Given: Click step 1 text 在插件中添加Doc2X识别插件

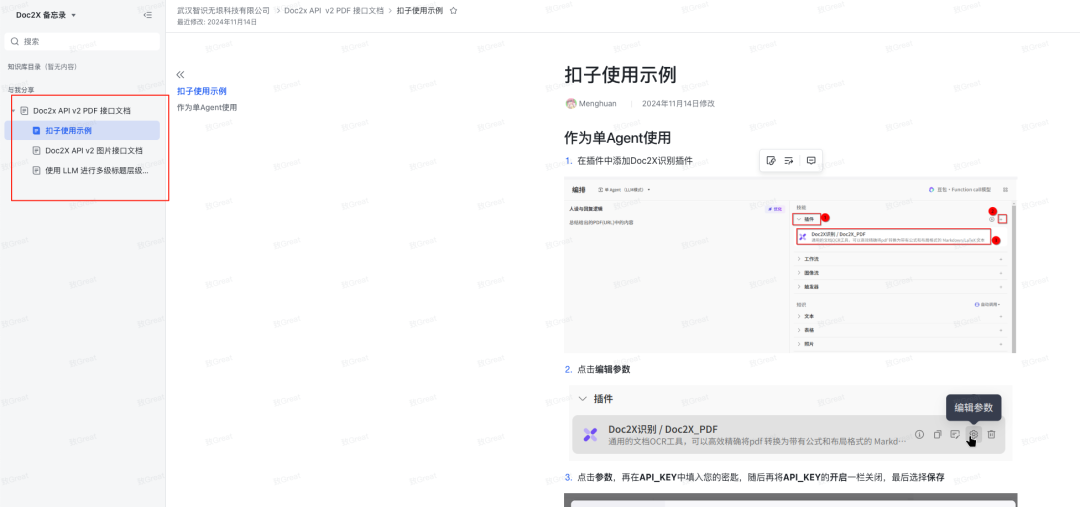Looking at the screenshot, I should coord(635,161).
